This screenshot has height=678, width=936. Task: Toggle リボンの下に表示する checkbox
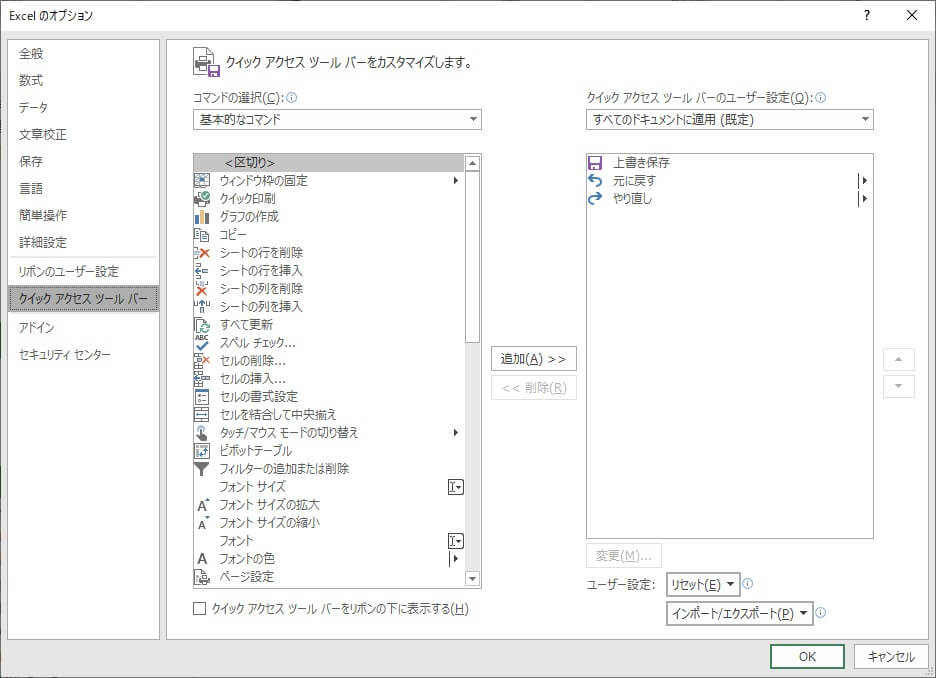point(199,608)
